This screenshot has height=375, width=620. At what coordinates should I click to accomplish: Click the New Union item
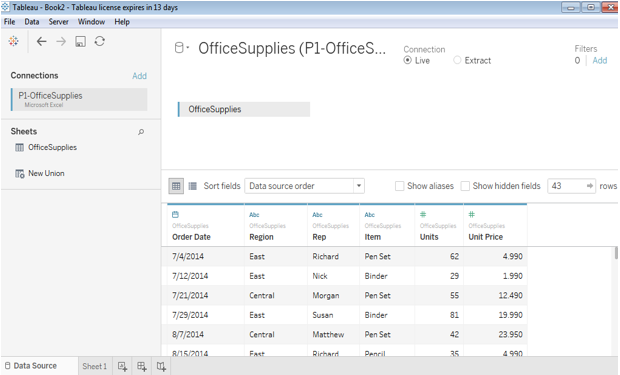pos(46,174)
